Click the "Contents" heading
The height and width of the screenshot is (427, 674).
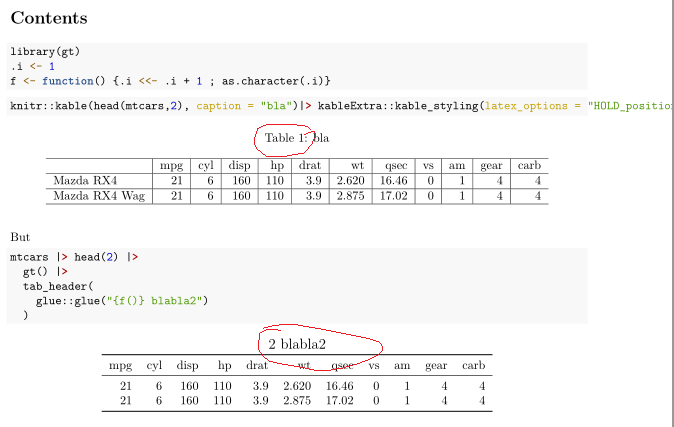[49, 18]
